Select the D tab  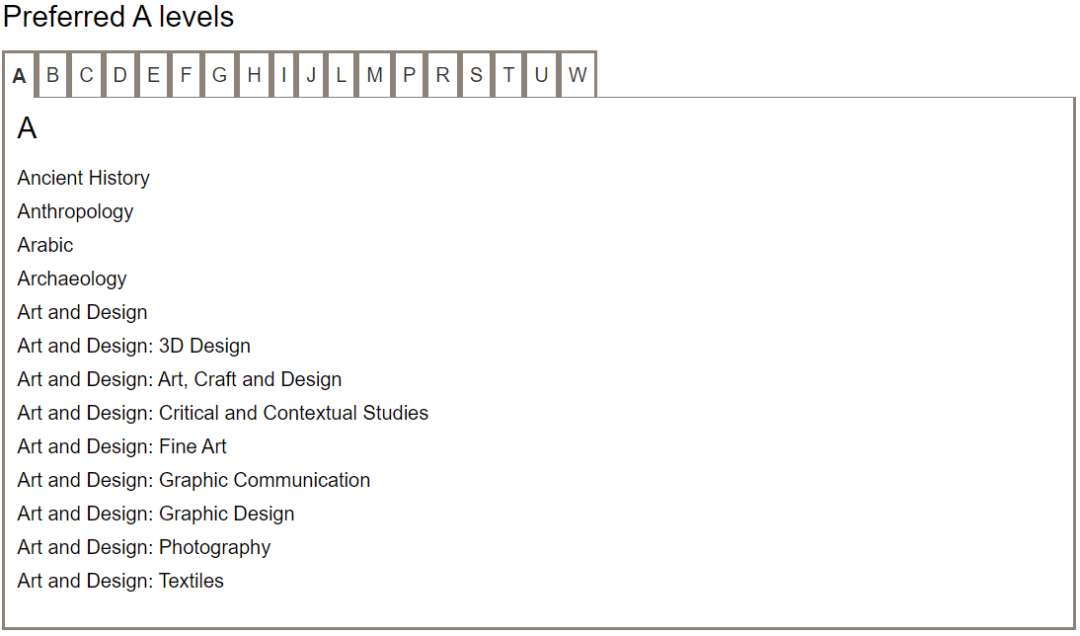click(x=120, y=75)
